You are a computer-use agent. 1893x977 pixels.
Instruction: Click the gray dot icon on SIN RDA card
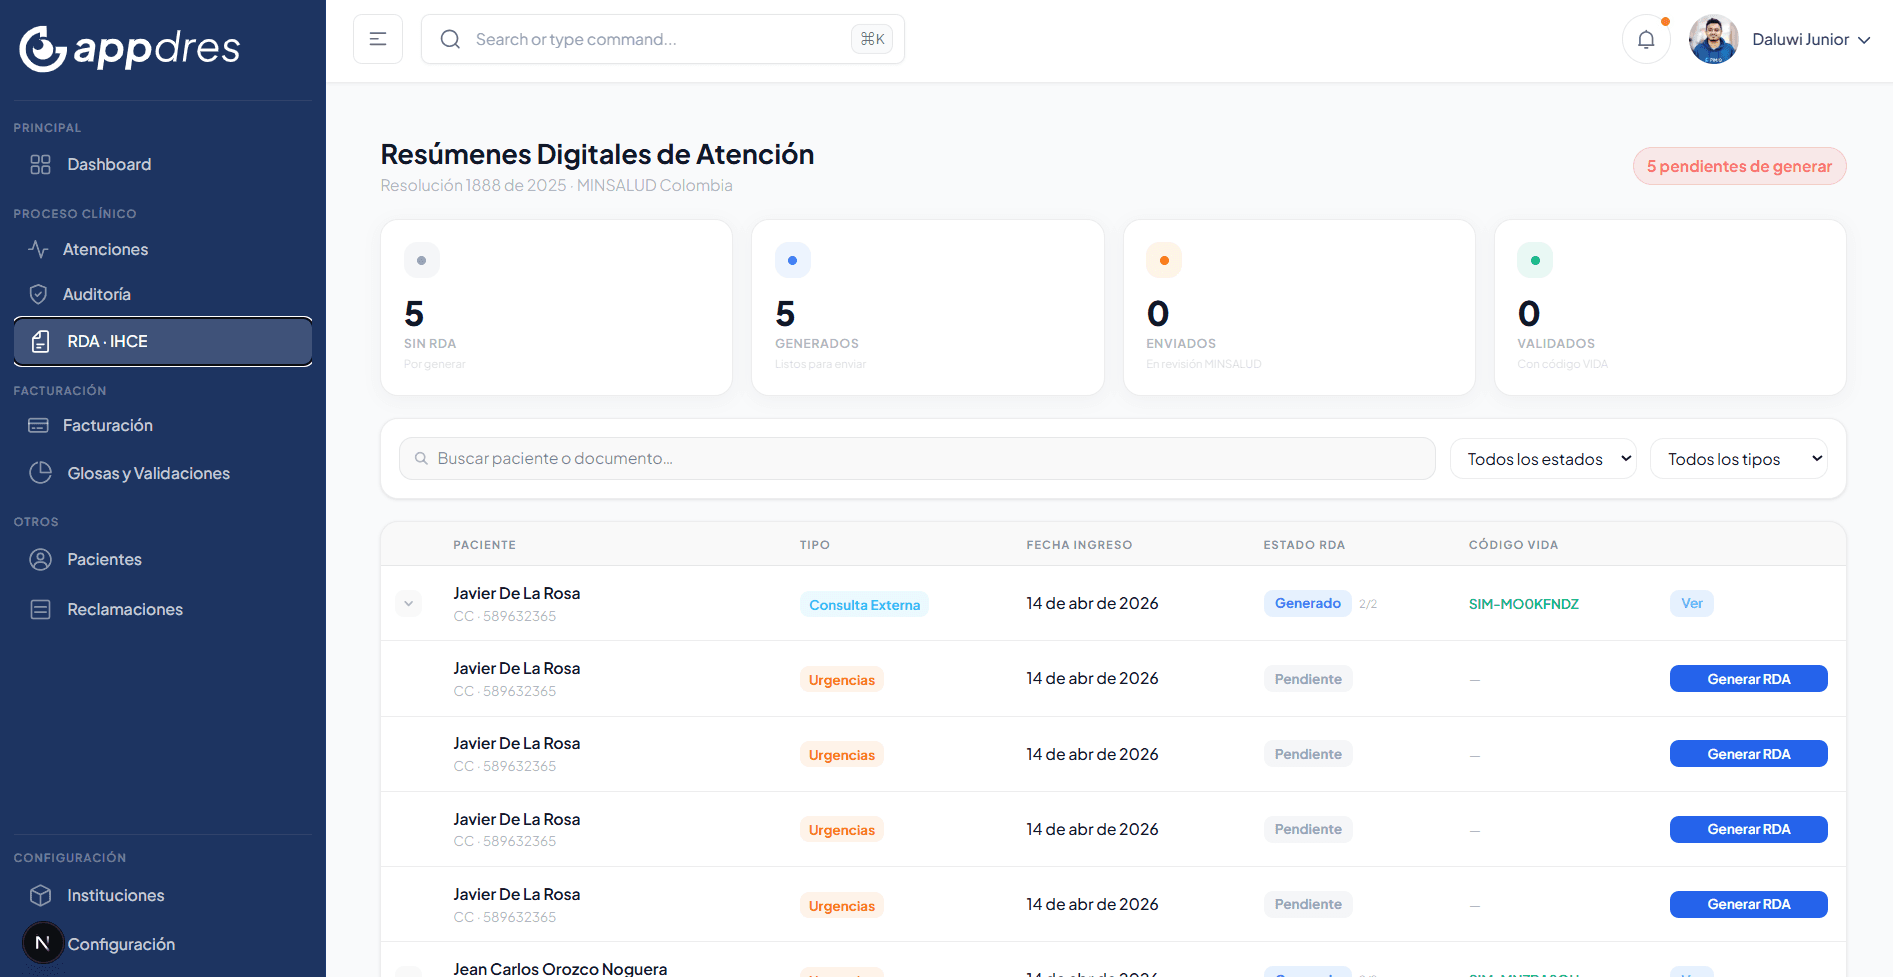(x=421, y=260)
